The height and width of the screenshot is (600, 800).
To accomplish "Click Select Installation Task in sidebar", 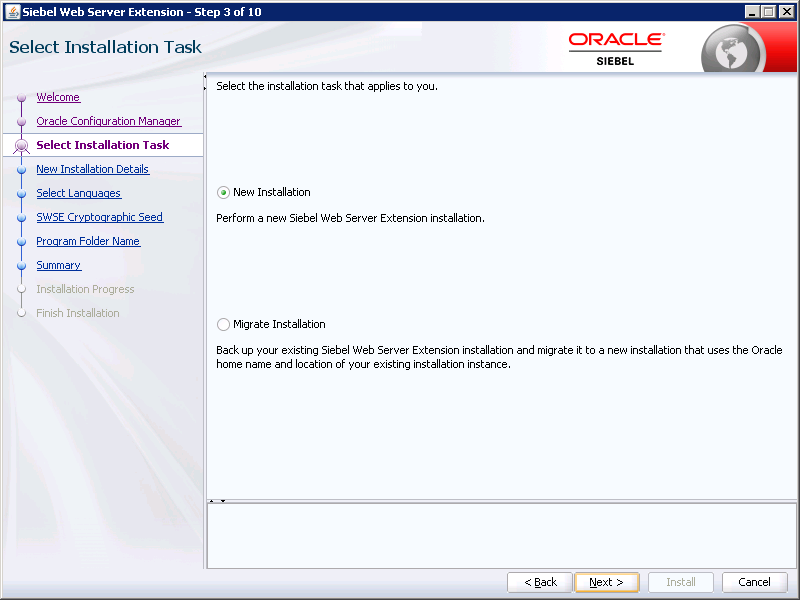I will pos(103,145).
